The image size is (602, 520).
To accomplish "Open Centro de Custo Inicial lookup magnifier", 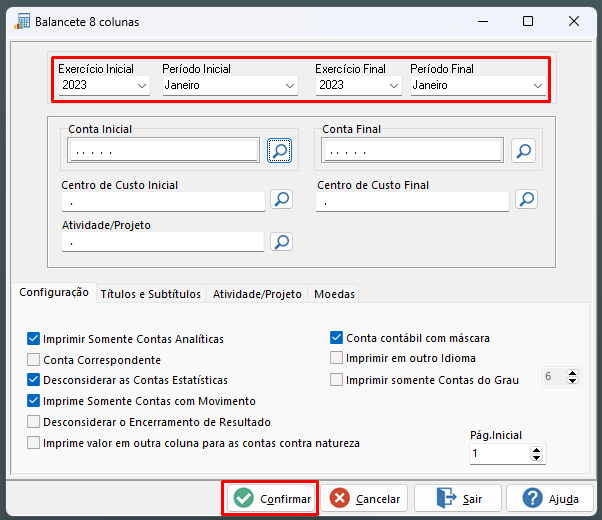I will click(x=281, y=199).
